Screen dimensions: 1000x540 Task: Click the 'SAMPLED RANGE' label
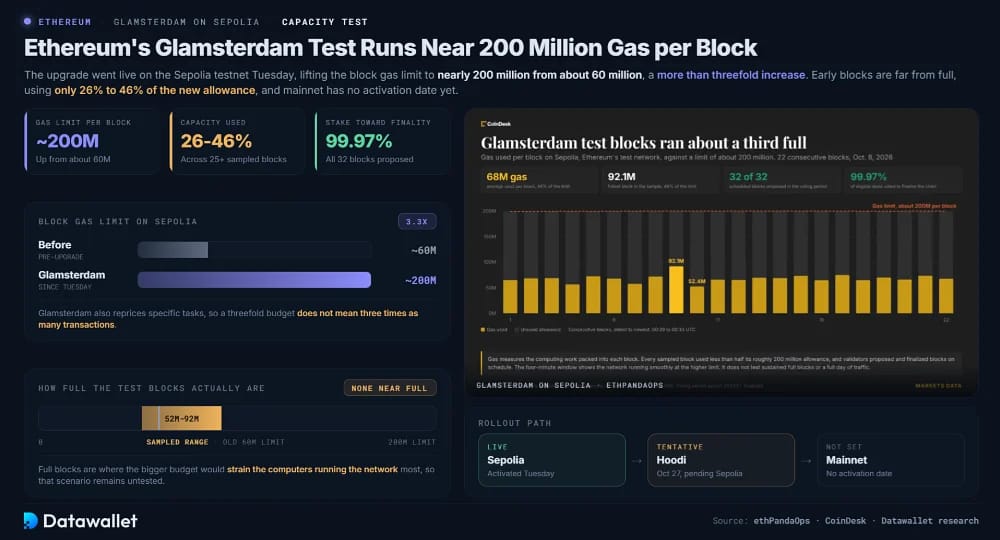click(177, 442)
